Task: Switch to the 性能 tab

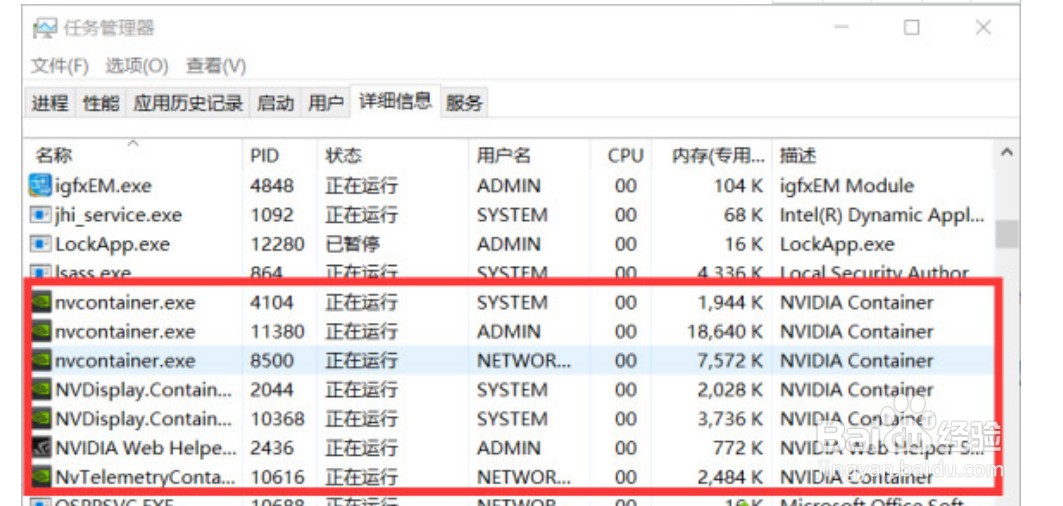Action: click(x=101, y=103)
